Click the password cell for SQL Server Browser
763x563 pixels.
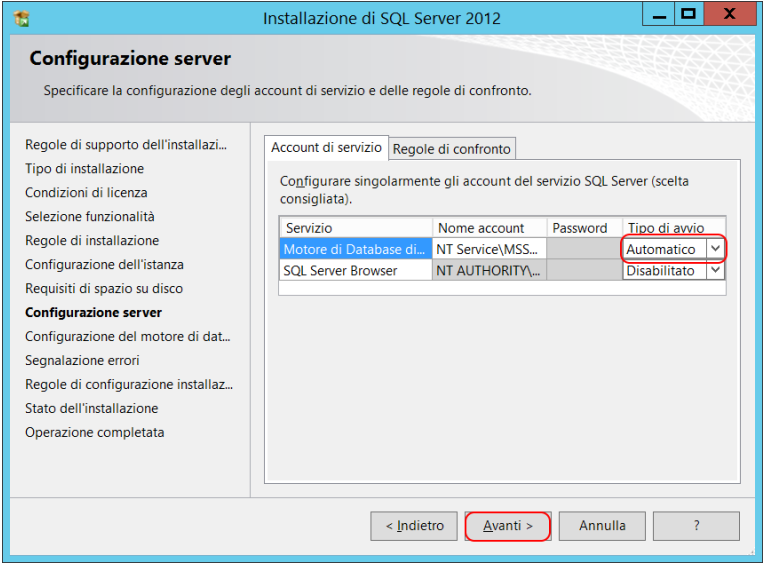click(x=584, y=270)
